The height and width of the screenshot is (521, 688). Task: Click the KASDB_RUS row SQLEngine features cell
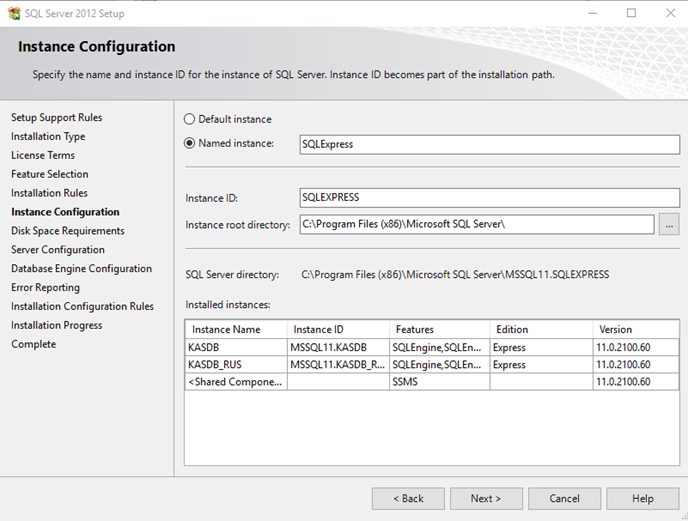click(x=440, y=364)
